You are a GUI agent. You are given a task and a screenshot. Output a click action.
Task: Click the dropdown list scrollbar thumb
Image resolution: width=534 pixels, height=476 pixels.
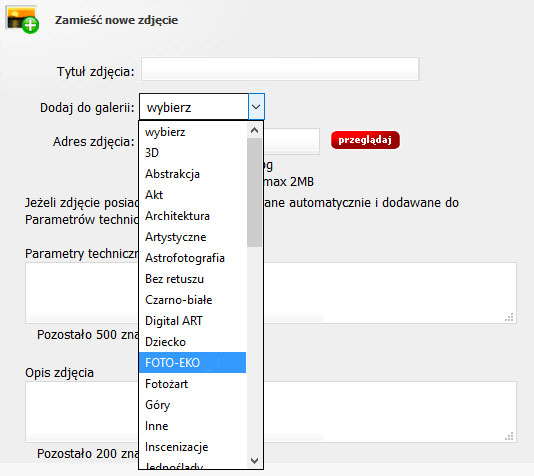coord(254,192)
